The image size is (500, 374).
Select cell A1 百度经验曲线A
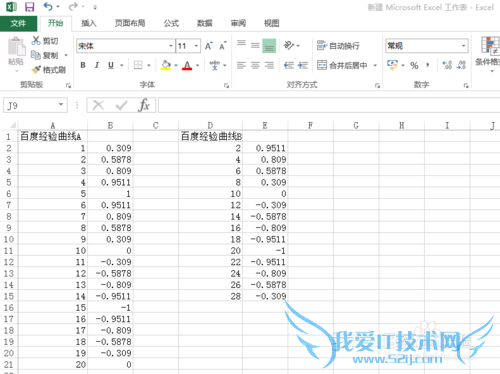pyautogui.click(x=53, y=137)
